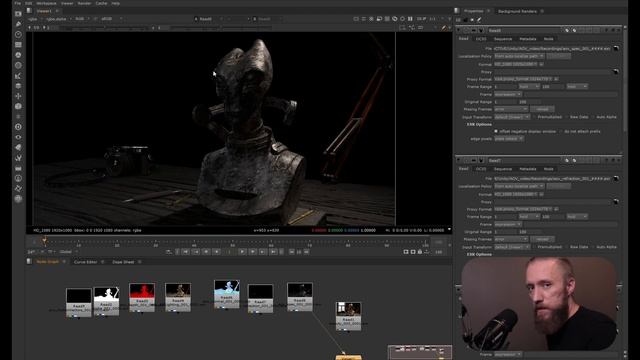Screen dimensions: 640x360
Task: Step back one frame
Action: point(207,252)
